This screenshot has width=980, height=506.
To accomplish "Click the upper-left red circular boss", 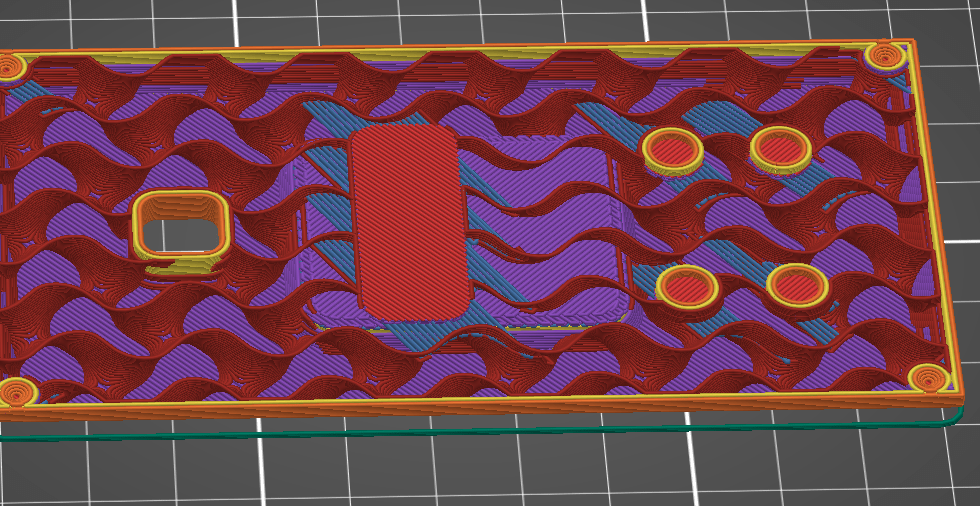I will coord(672,151).
